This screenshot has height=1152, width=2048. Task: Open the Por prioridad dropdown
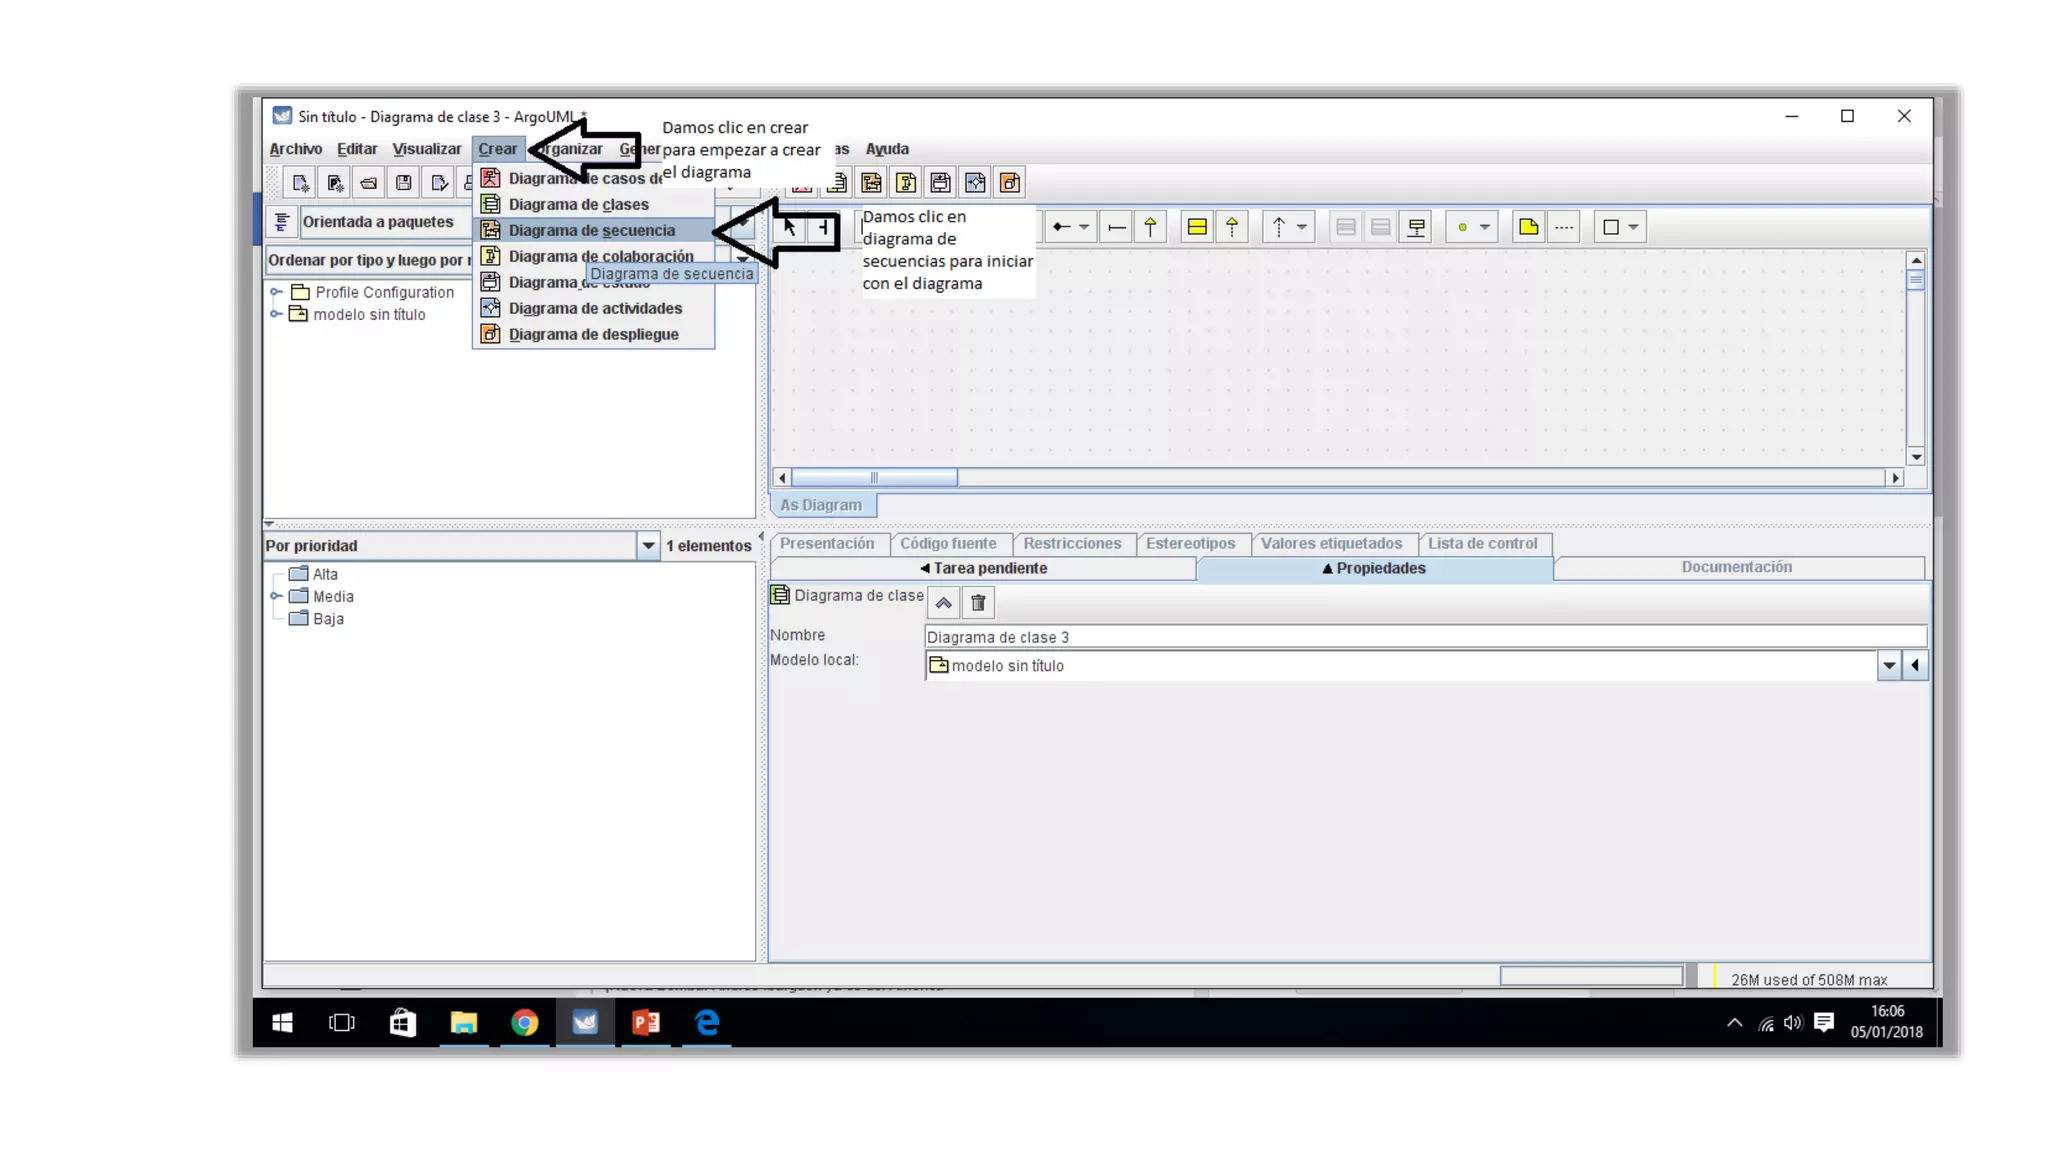click(647, 546)
